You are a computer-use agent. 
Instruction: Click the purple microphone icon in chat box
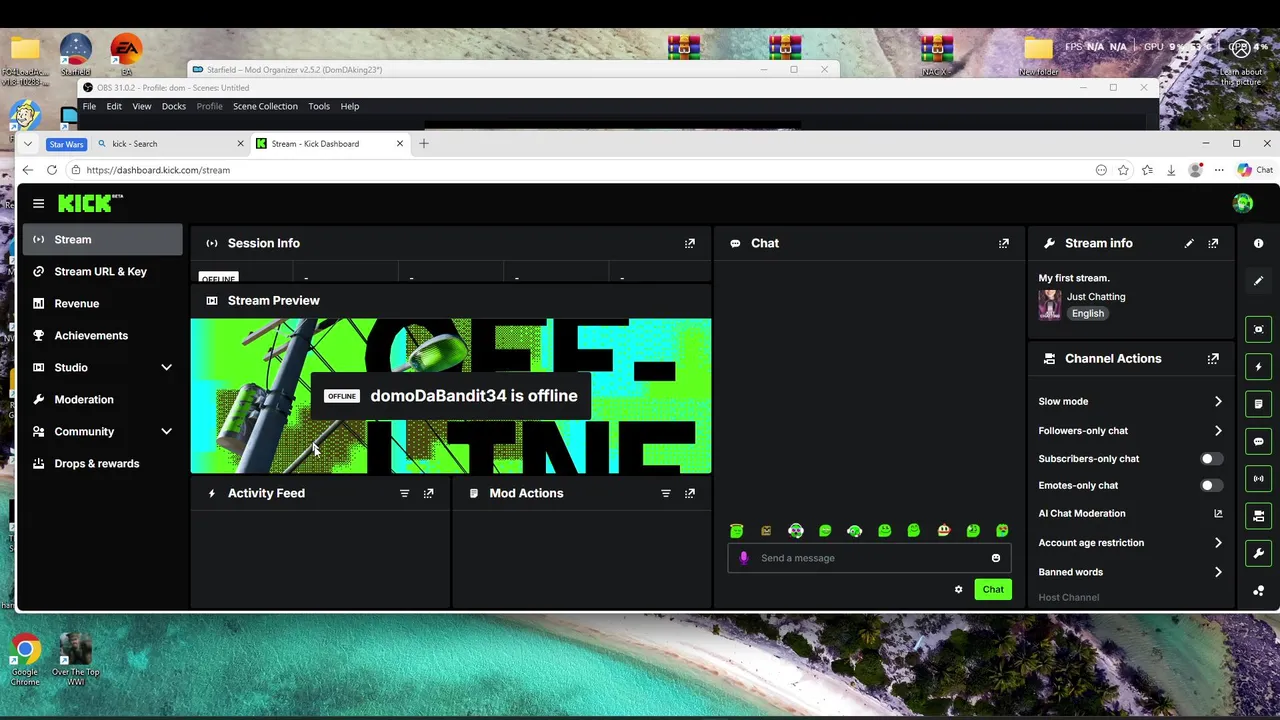click(743, 558)
